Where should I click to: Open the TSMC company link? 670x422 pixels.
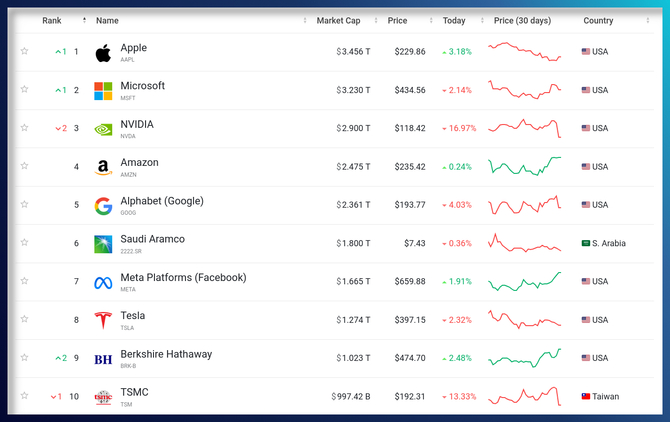134,393
